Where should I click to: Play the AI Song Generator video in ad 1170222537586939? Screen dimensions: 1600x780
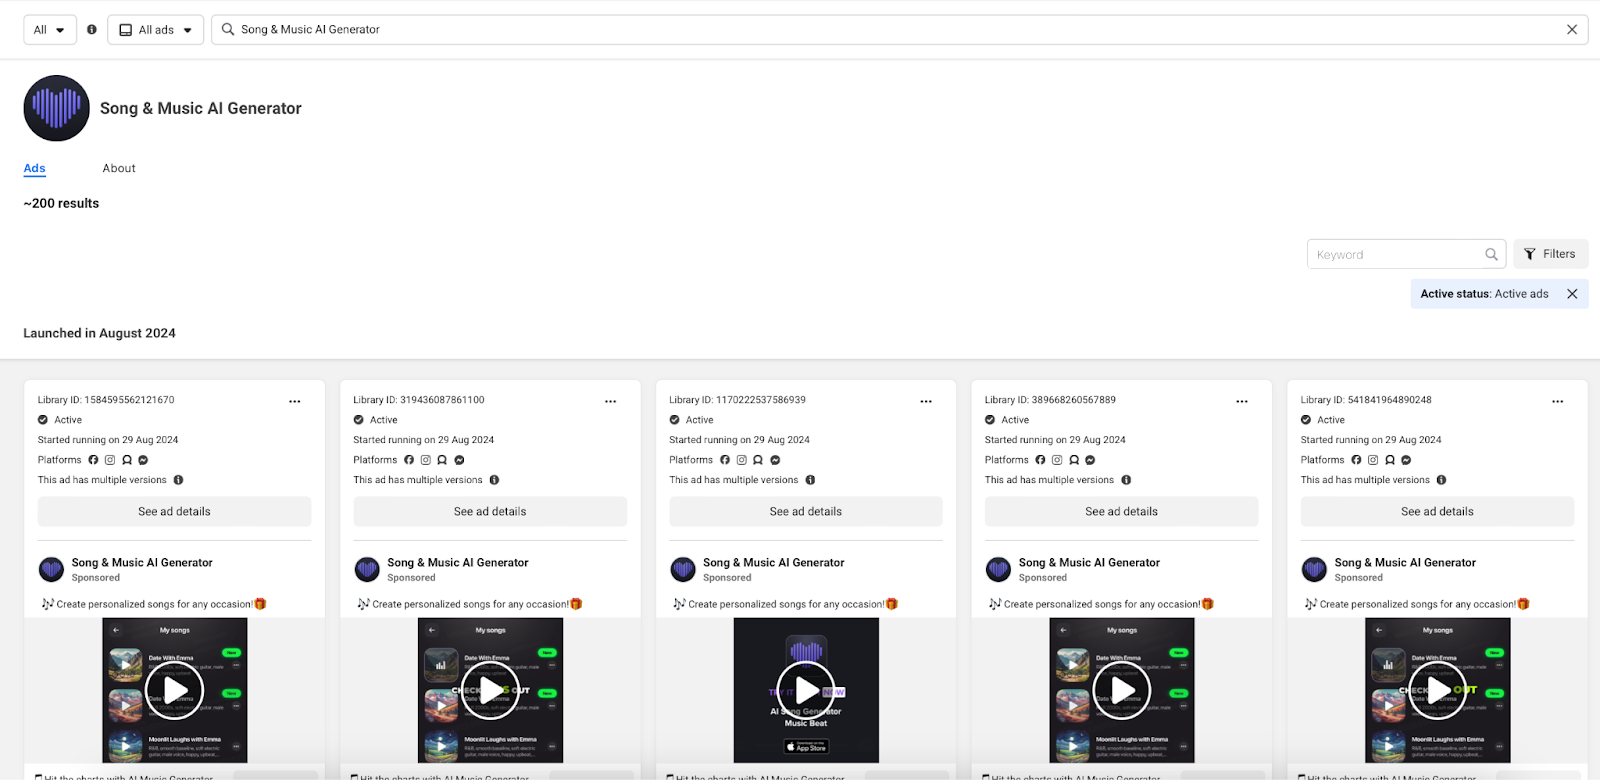[806, 690]
